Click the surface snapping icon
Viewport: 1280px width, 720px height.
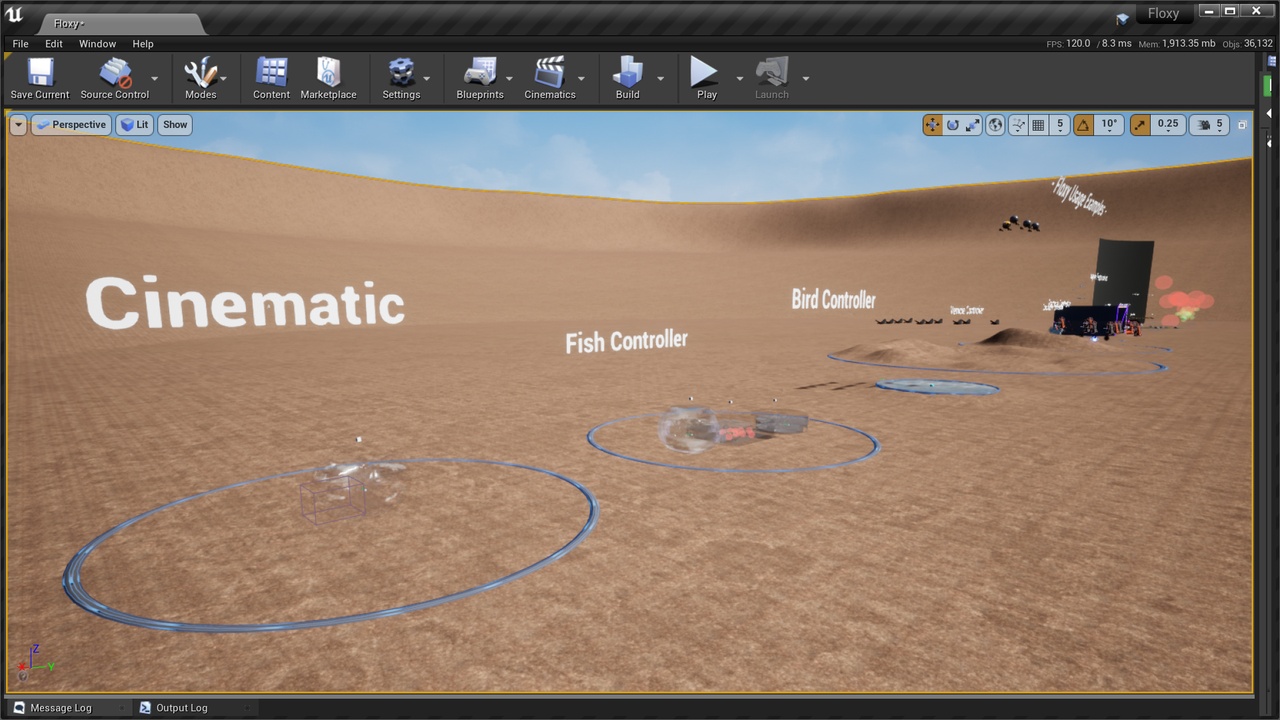[1018, 125]
